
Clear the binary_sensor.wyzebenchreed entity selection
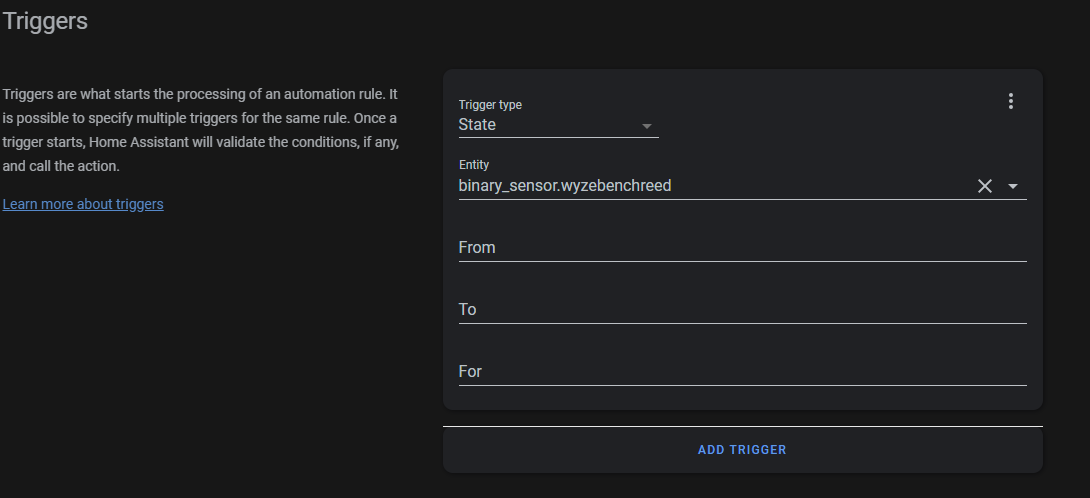tap(985, 186)
